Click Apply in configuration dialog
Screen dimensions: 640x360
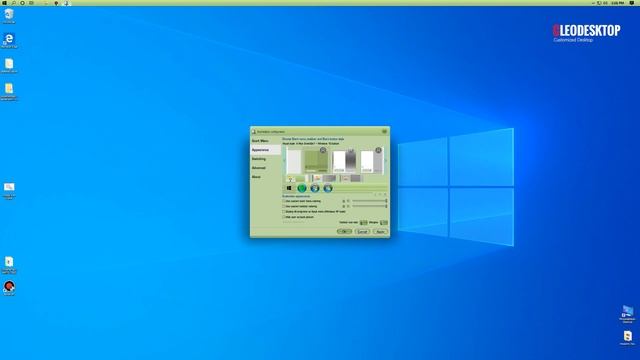[380, 231]
